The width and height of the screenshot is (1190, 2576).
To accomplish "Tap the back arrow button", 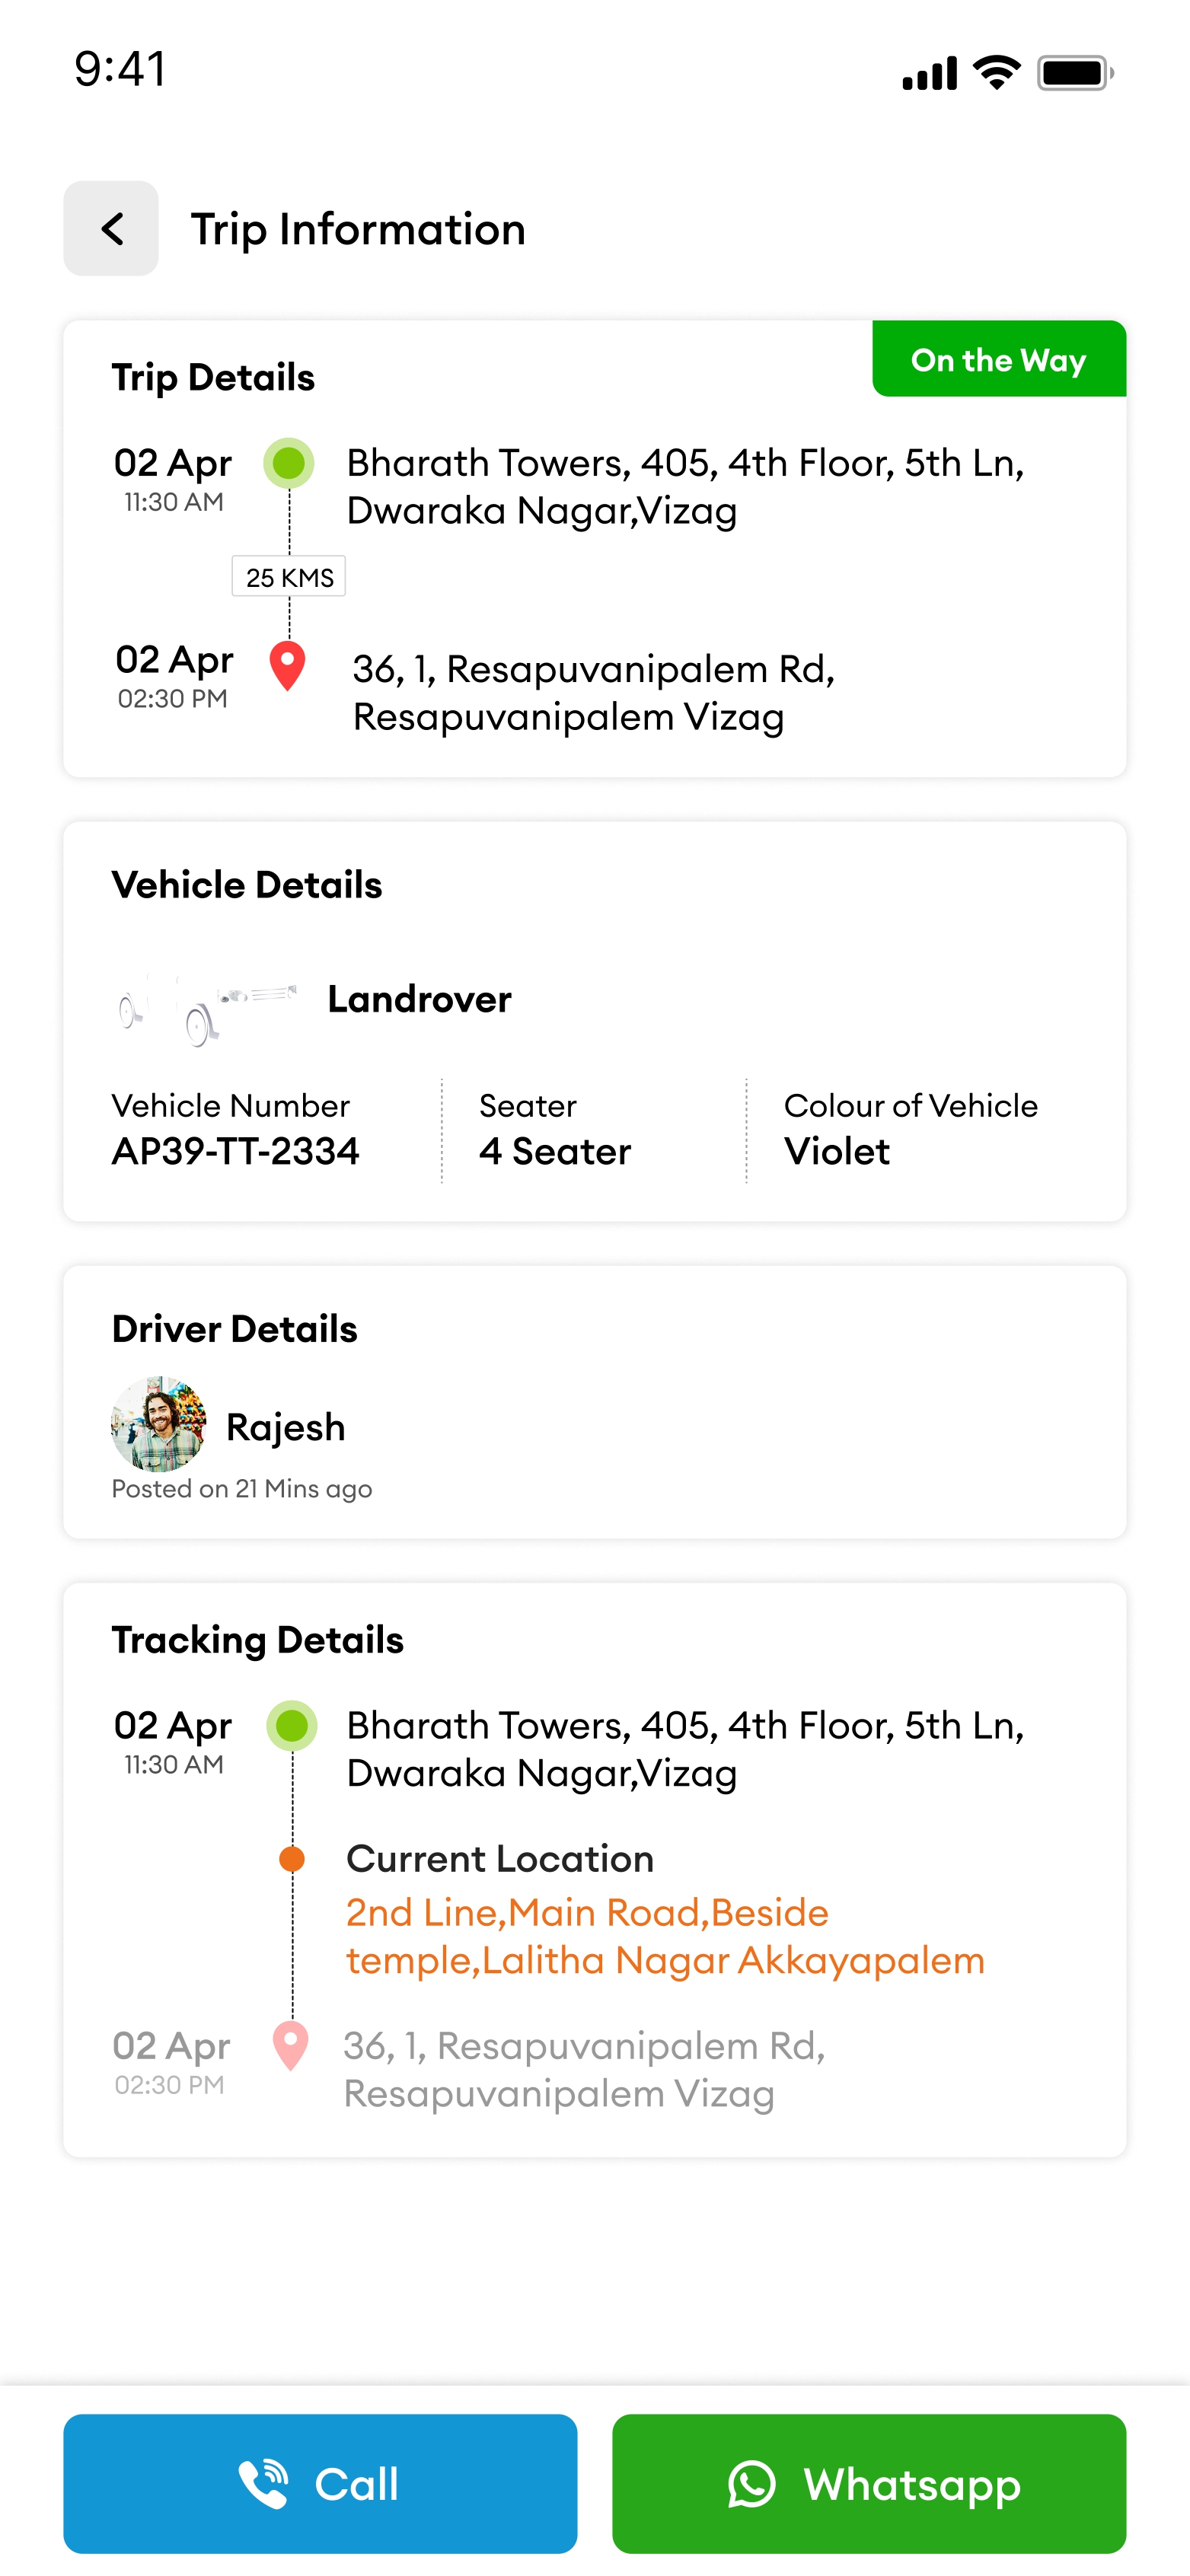I will [111, 228].
